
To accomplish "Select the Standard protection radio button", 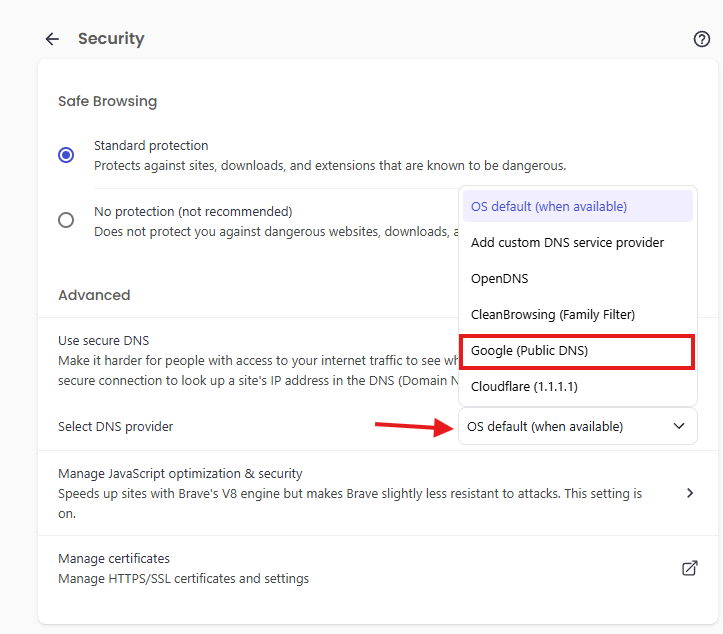I will [x=66, y=155].
